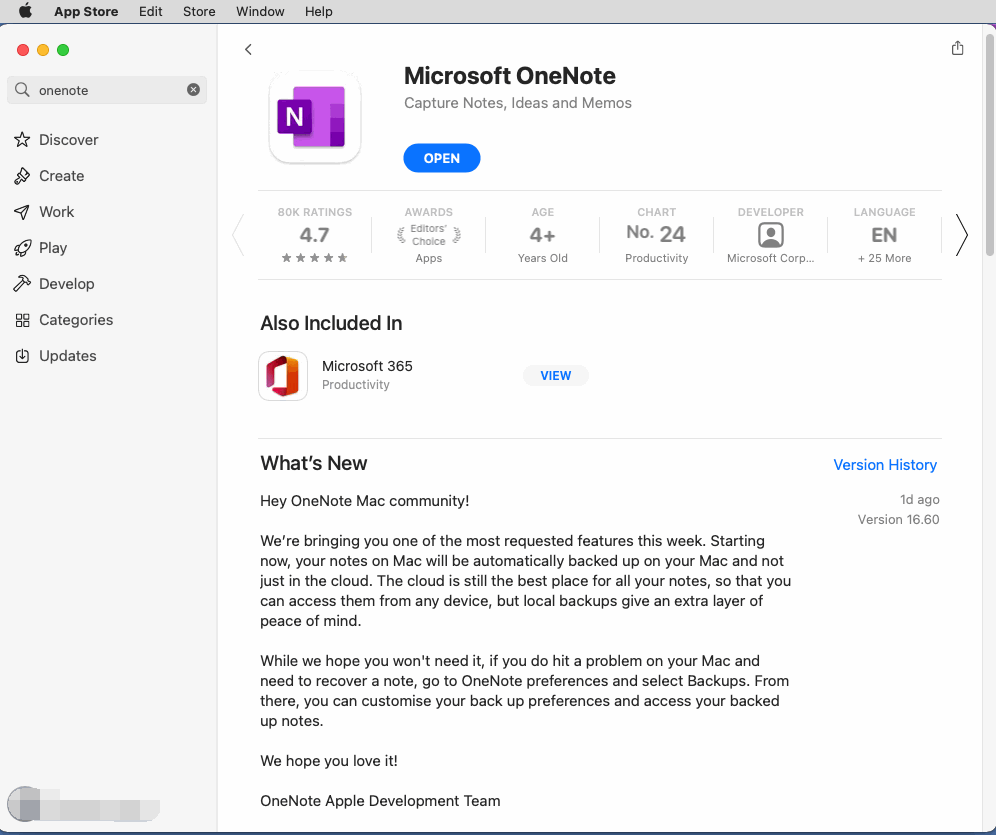Click the 1d ago timestamp

coord(919,500)
